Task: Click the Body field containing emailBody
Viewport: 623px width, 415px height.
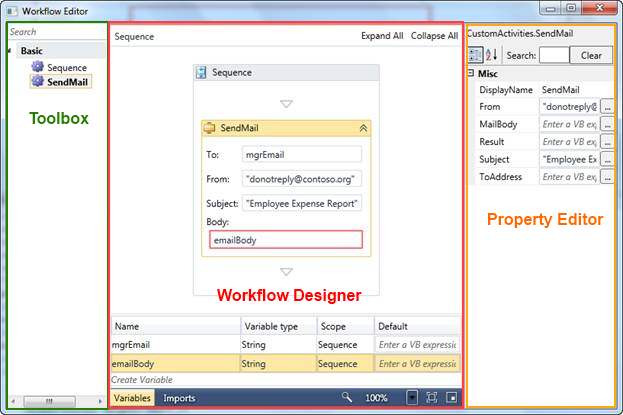Action: coord(286,240)
